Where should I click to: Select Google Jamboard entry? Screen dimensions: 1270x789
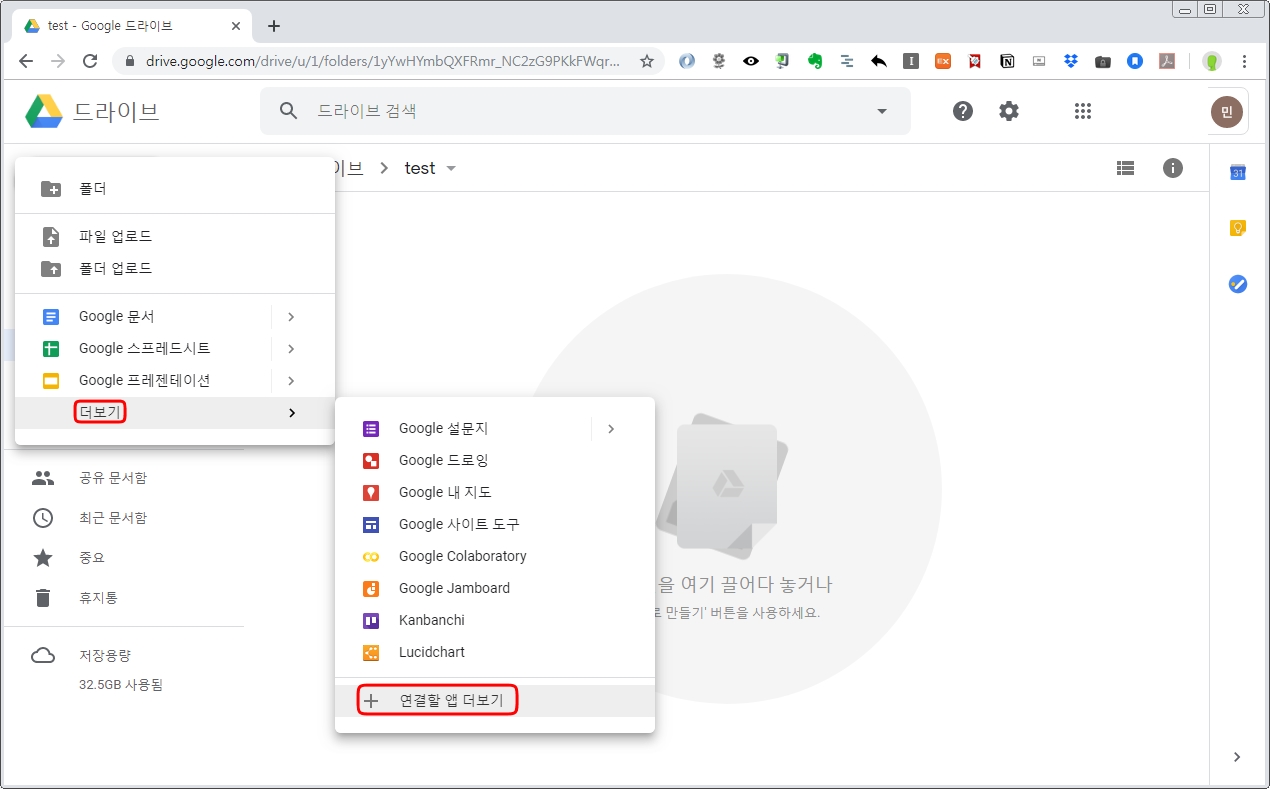(x=495, y=589)
